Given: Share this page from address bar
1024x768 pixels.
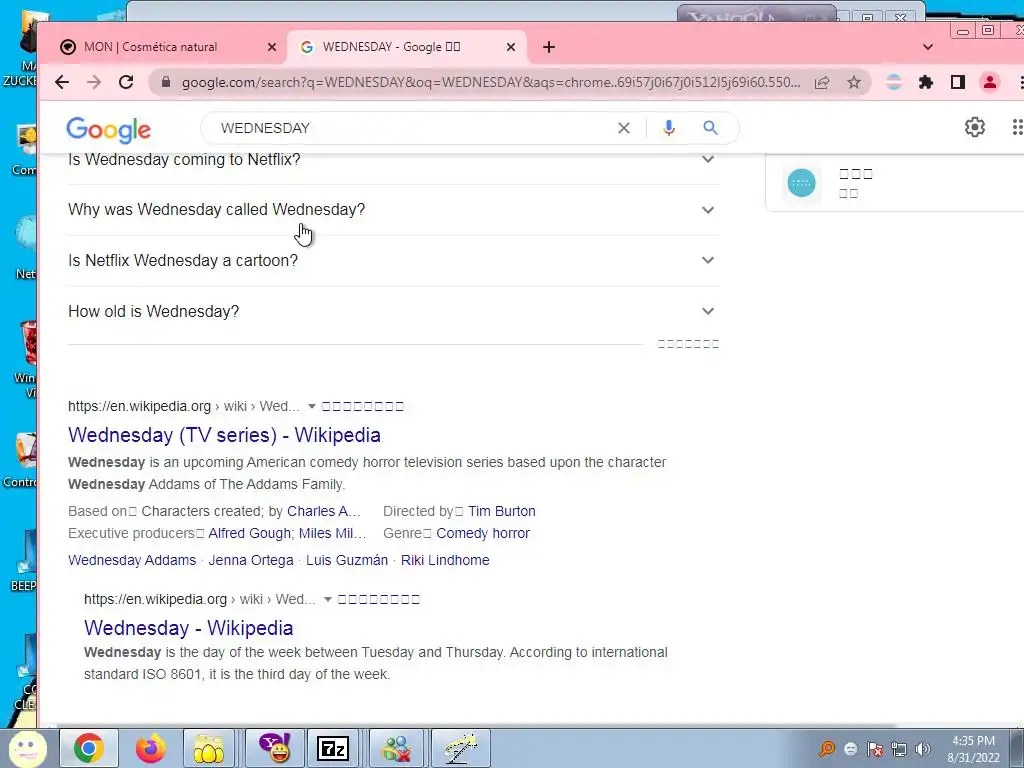Looking at the screenshot, I should [822, 82].
